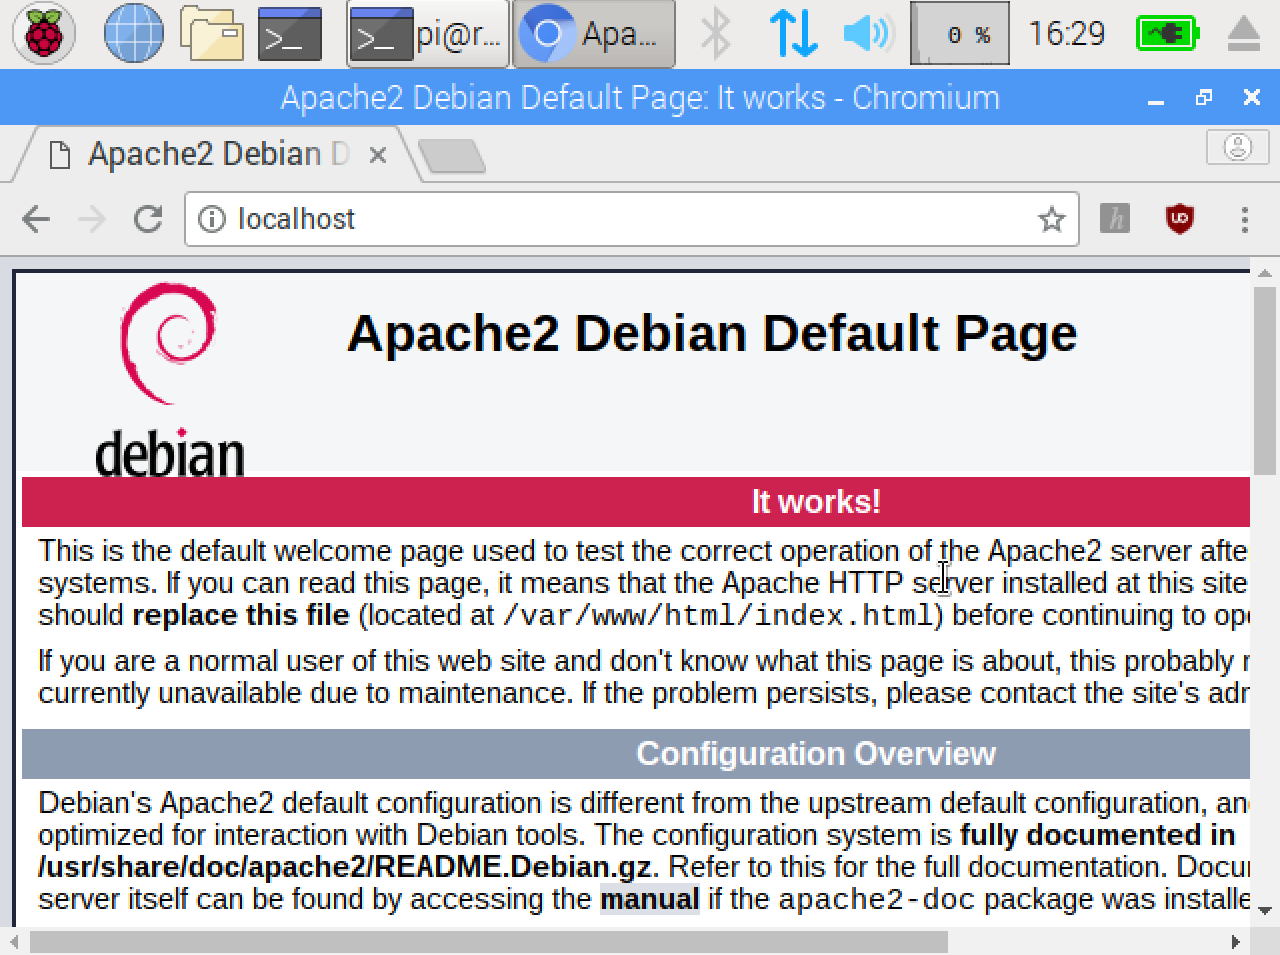Click the replace this file bold text

[241, 615]
